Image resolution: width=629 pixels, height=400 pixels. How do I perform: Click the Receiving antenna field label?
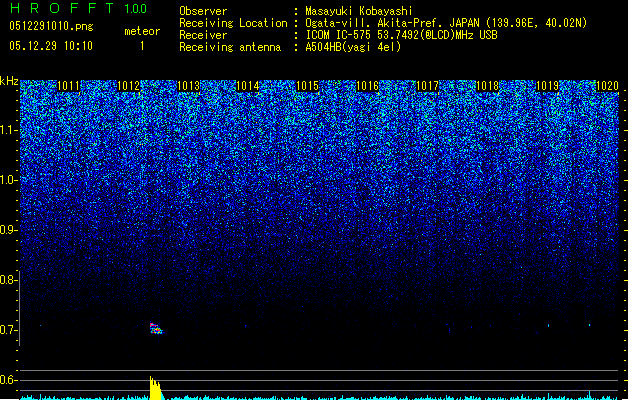click(x=230, y=47)
